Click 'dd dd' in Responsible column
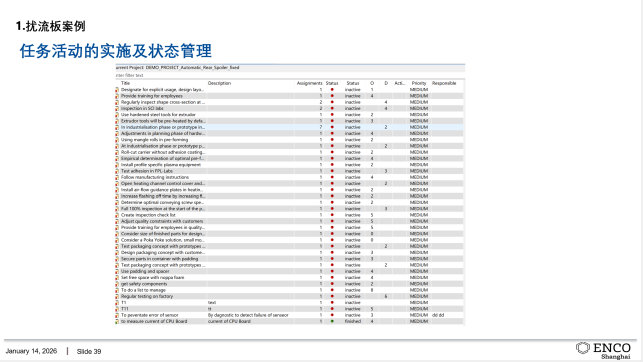Image resolution: width=643 pixels, height=362 pixels. (x=438, y=315)
